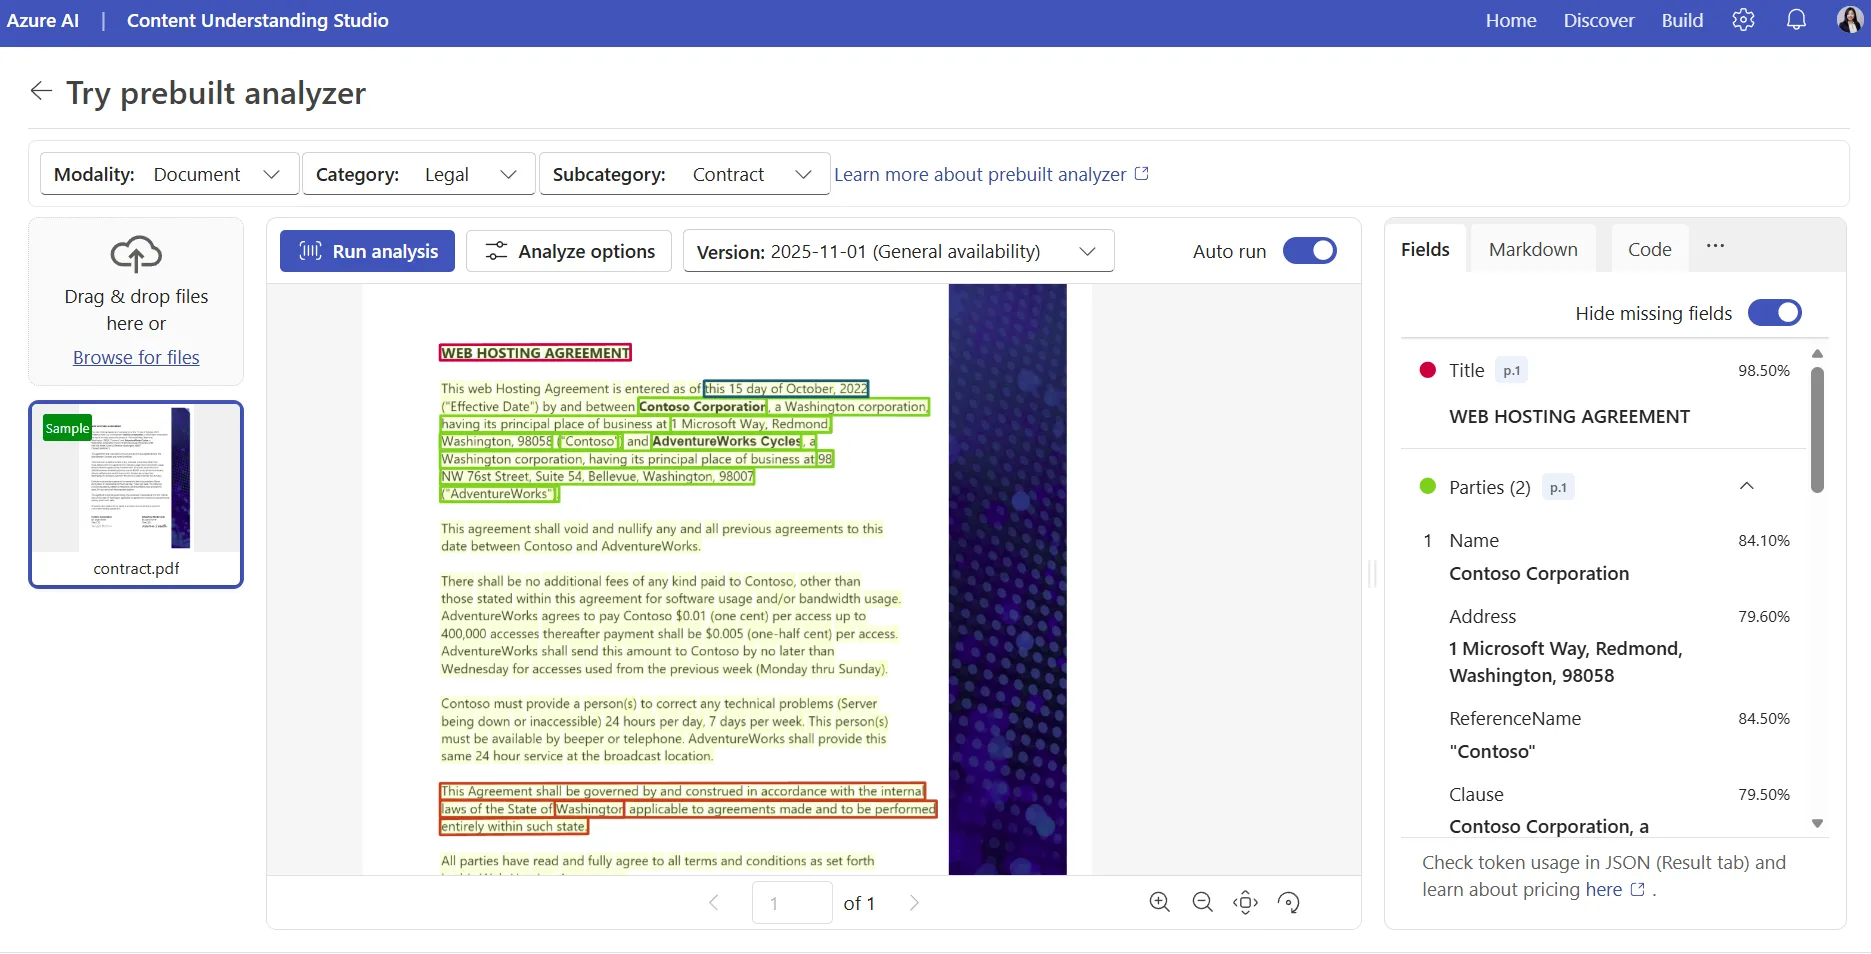Screen dimensions: 1871x954
Task: Open the user profile avatar
Action: pyautogui.click(x=1850, y=20)
